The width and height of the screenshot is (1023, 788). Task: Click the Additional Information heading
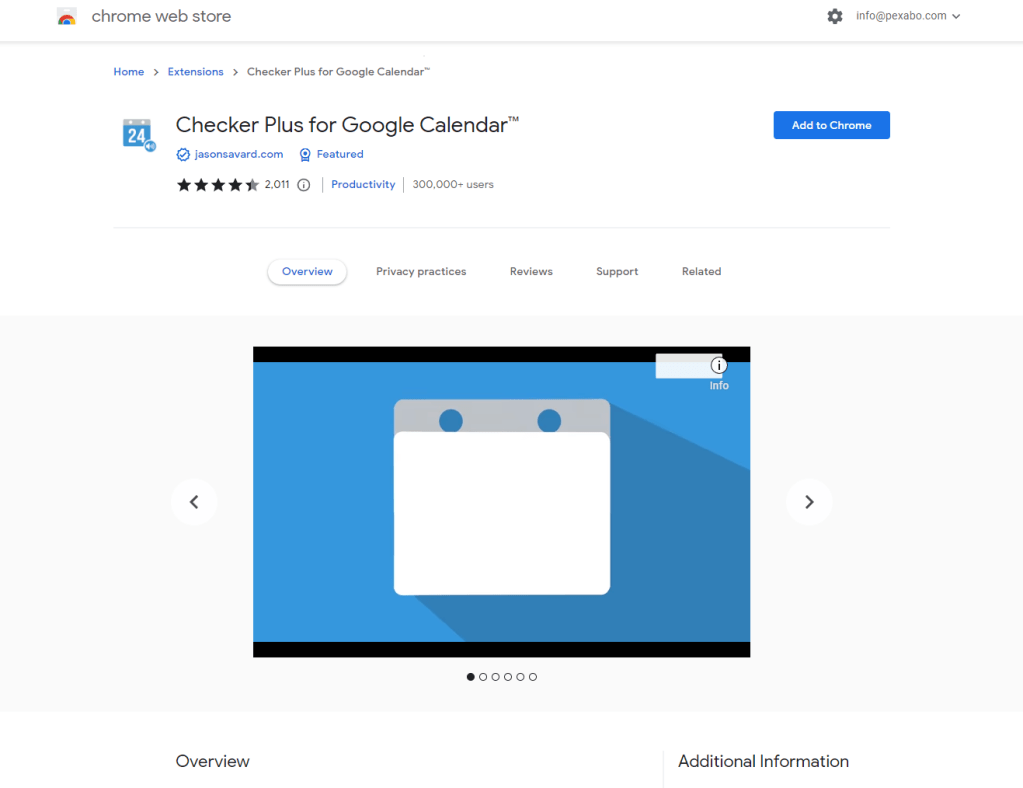click(763, 761)
